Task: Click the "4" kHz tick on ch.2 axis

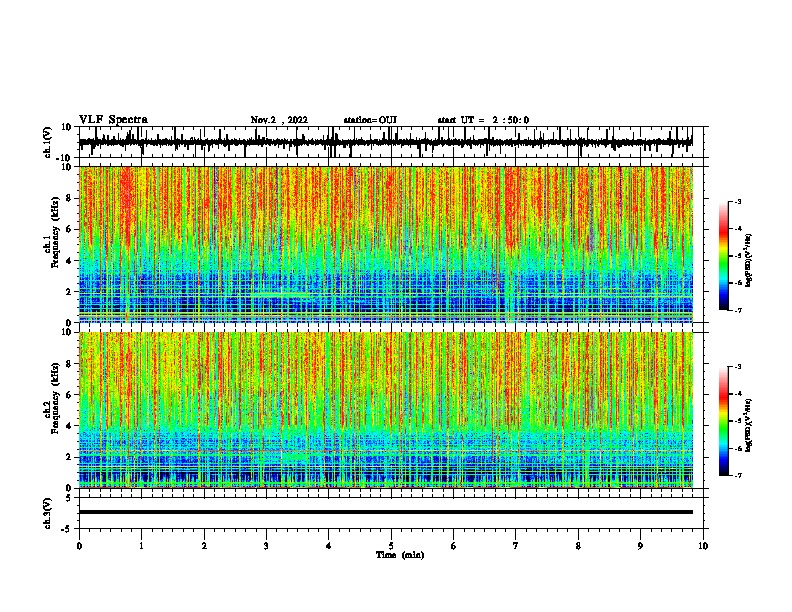Action: (x=69, y=426)
